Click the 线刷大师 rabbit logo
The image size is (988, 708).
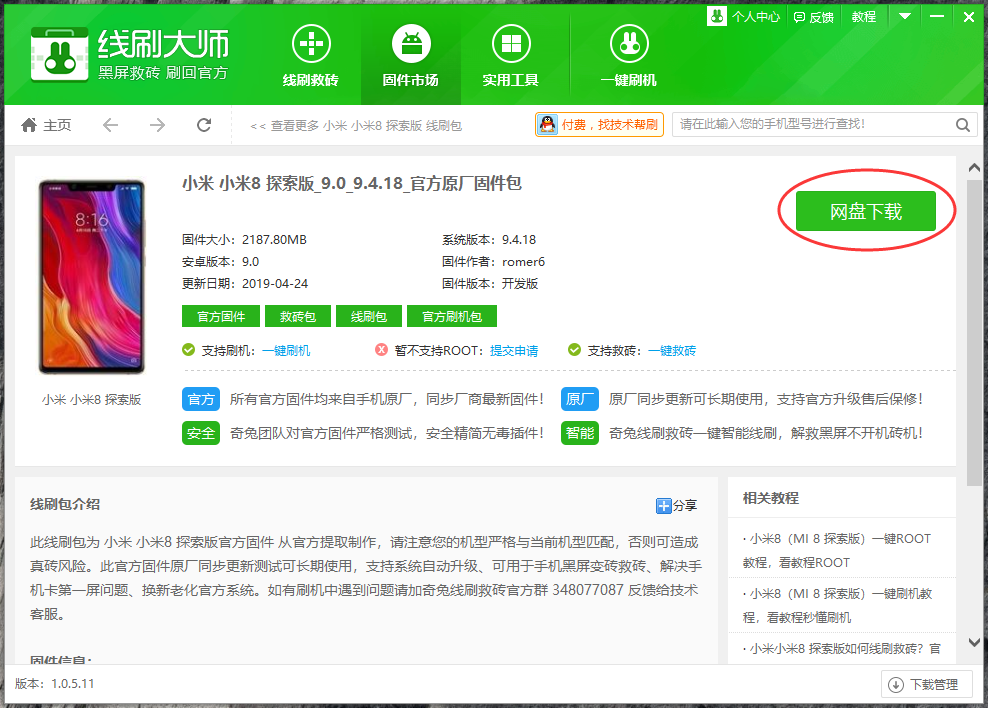pos(60,55)
